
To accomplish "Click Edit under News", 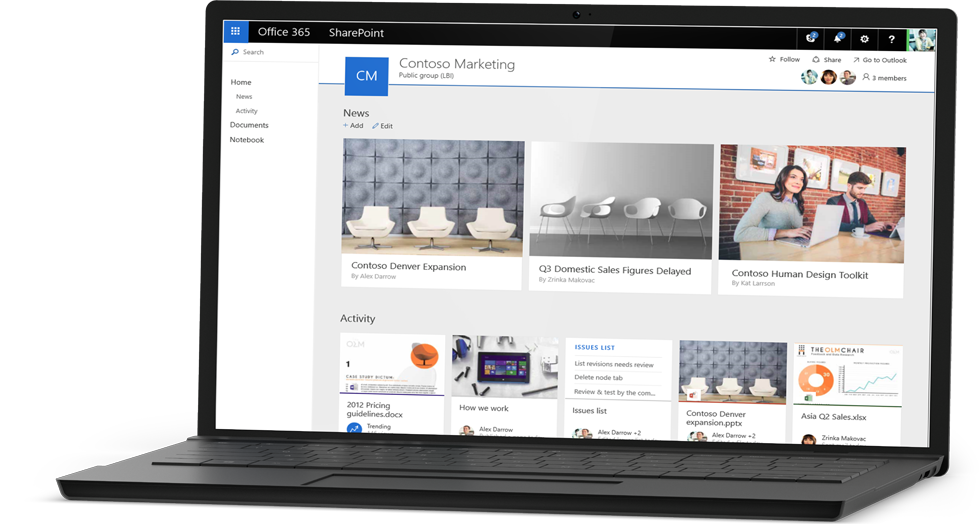I will tap(386, 126).
